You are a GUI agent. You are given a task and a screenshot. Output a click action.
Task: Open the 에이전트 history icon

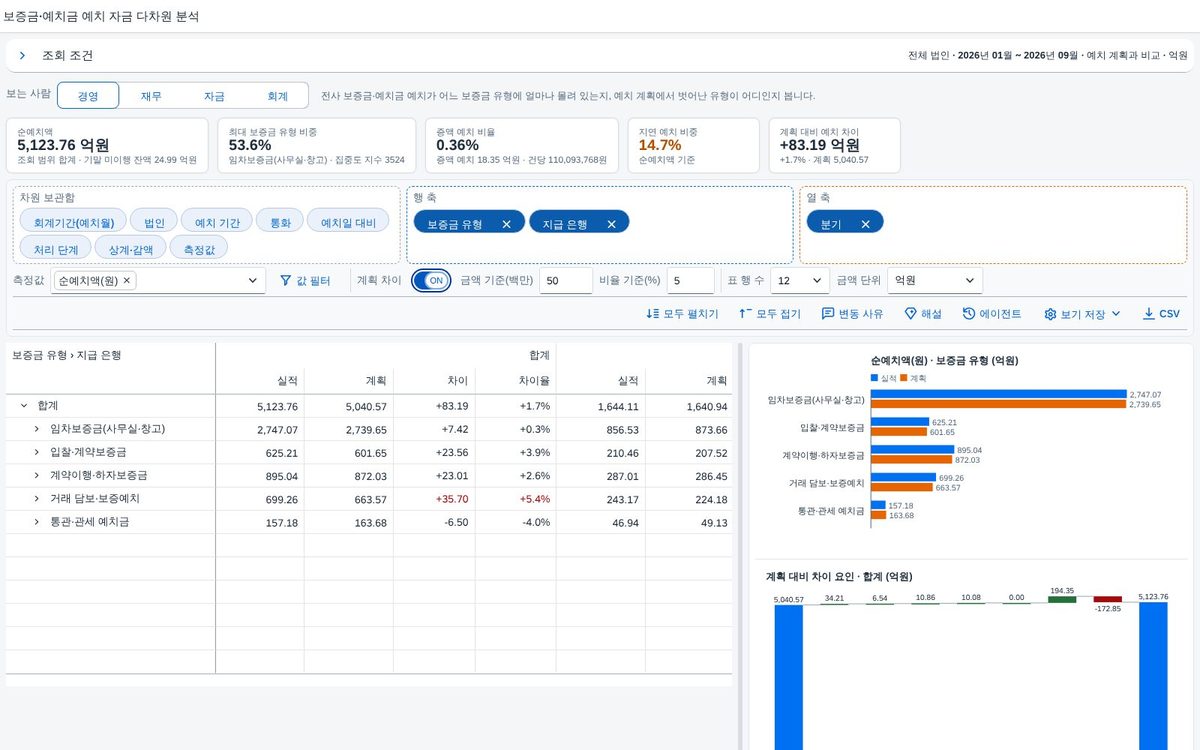click(969, 314)
